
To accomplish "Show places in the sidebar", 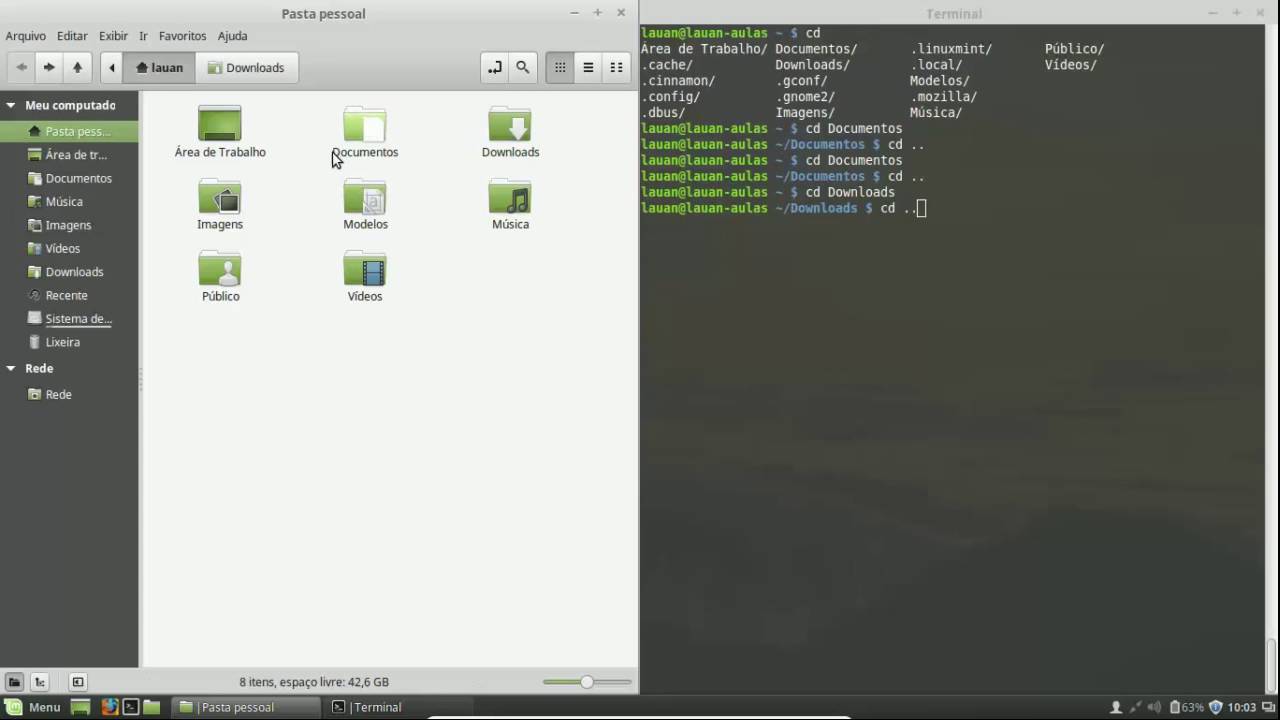I will pyautogui.click(x=14, y=682).
